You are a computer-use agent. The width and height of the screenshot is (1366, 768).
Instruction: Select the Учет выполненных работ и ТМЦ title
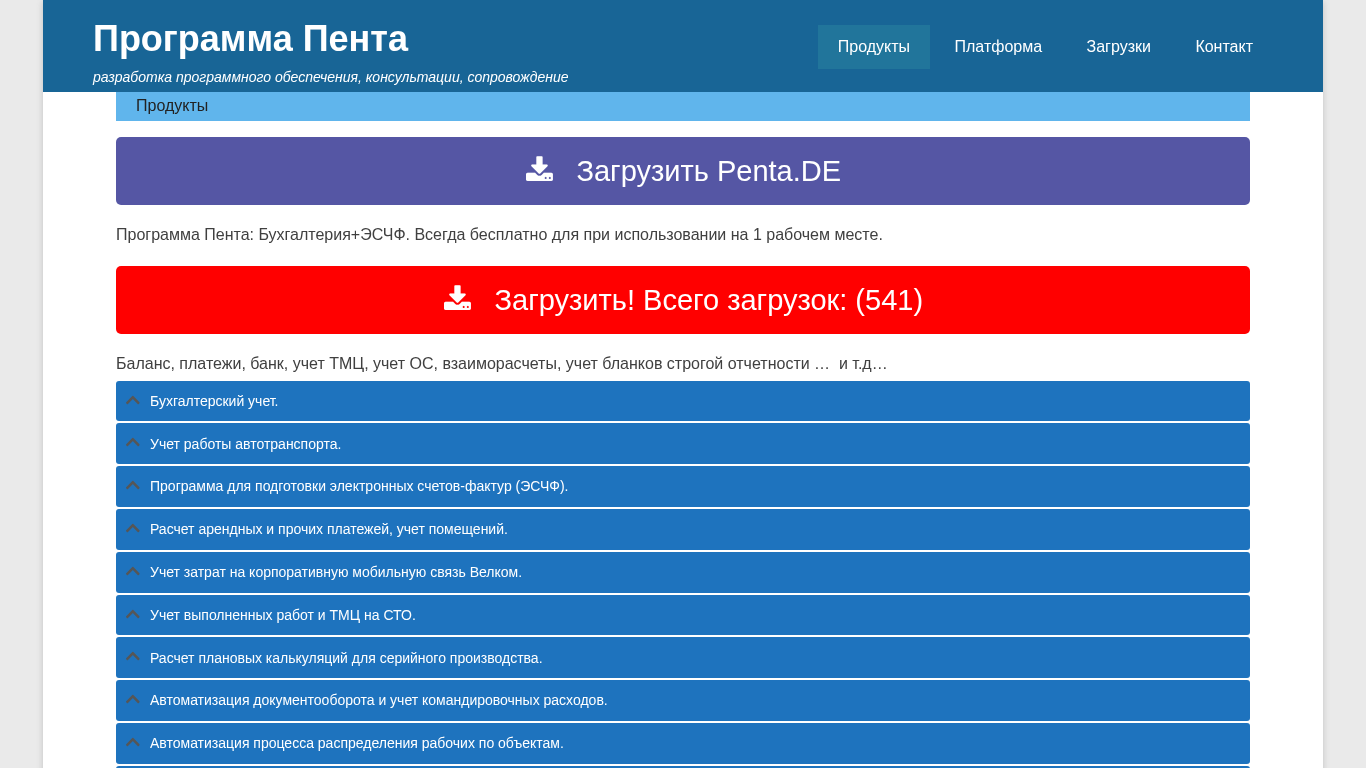pyautogui.click(x=283, y=615)
